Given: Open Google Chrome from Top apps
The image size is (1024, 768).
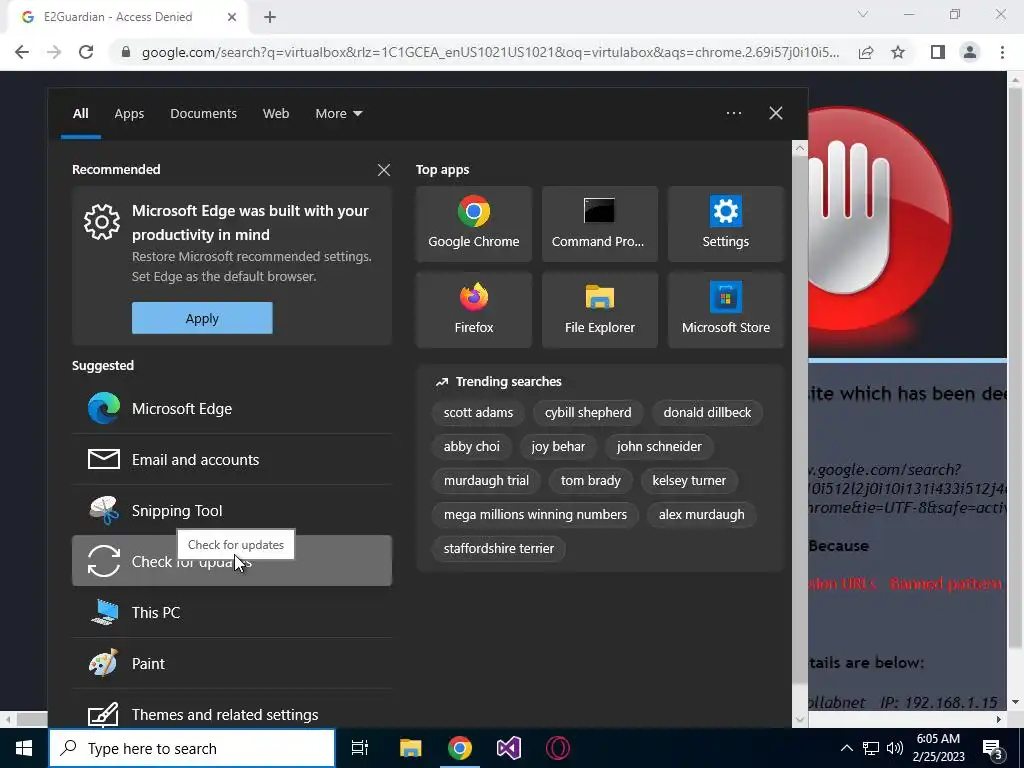Looking at the screenshot, I should point(473,224).
